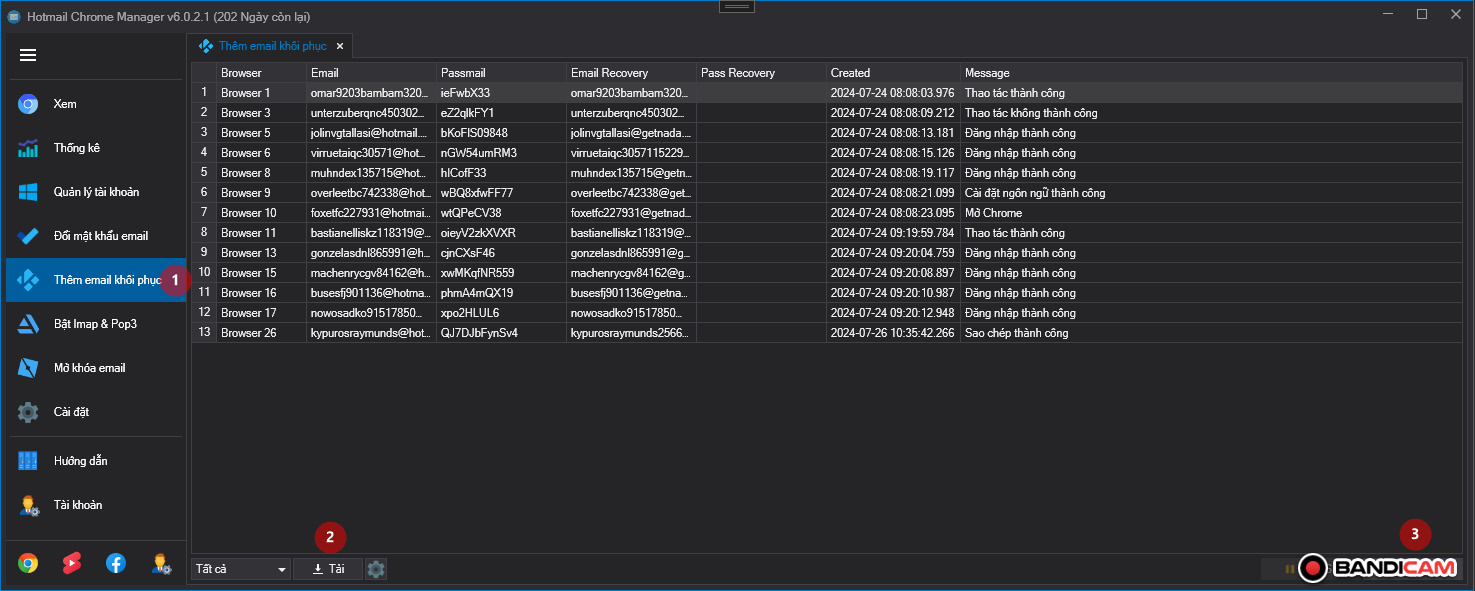Open Mở khóa email section
This screenshot has width=1475, height=591.
pyautogui.click(x=89, y=368)
